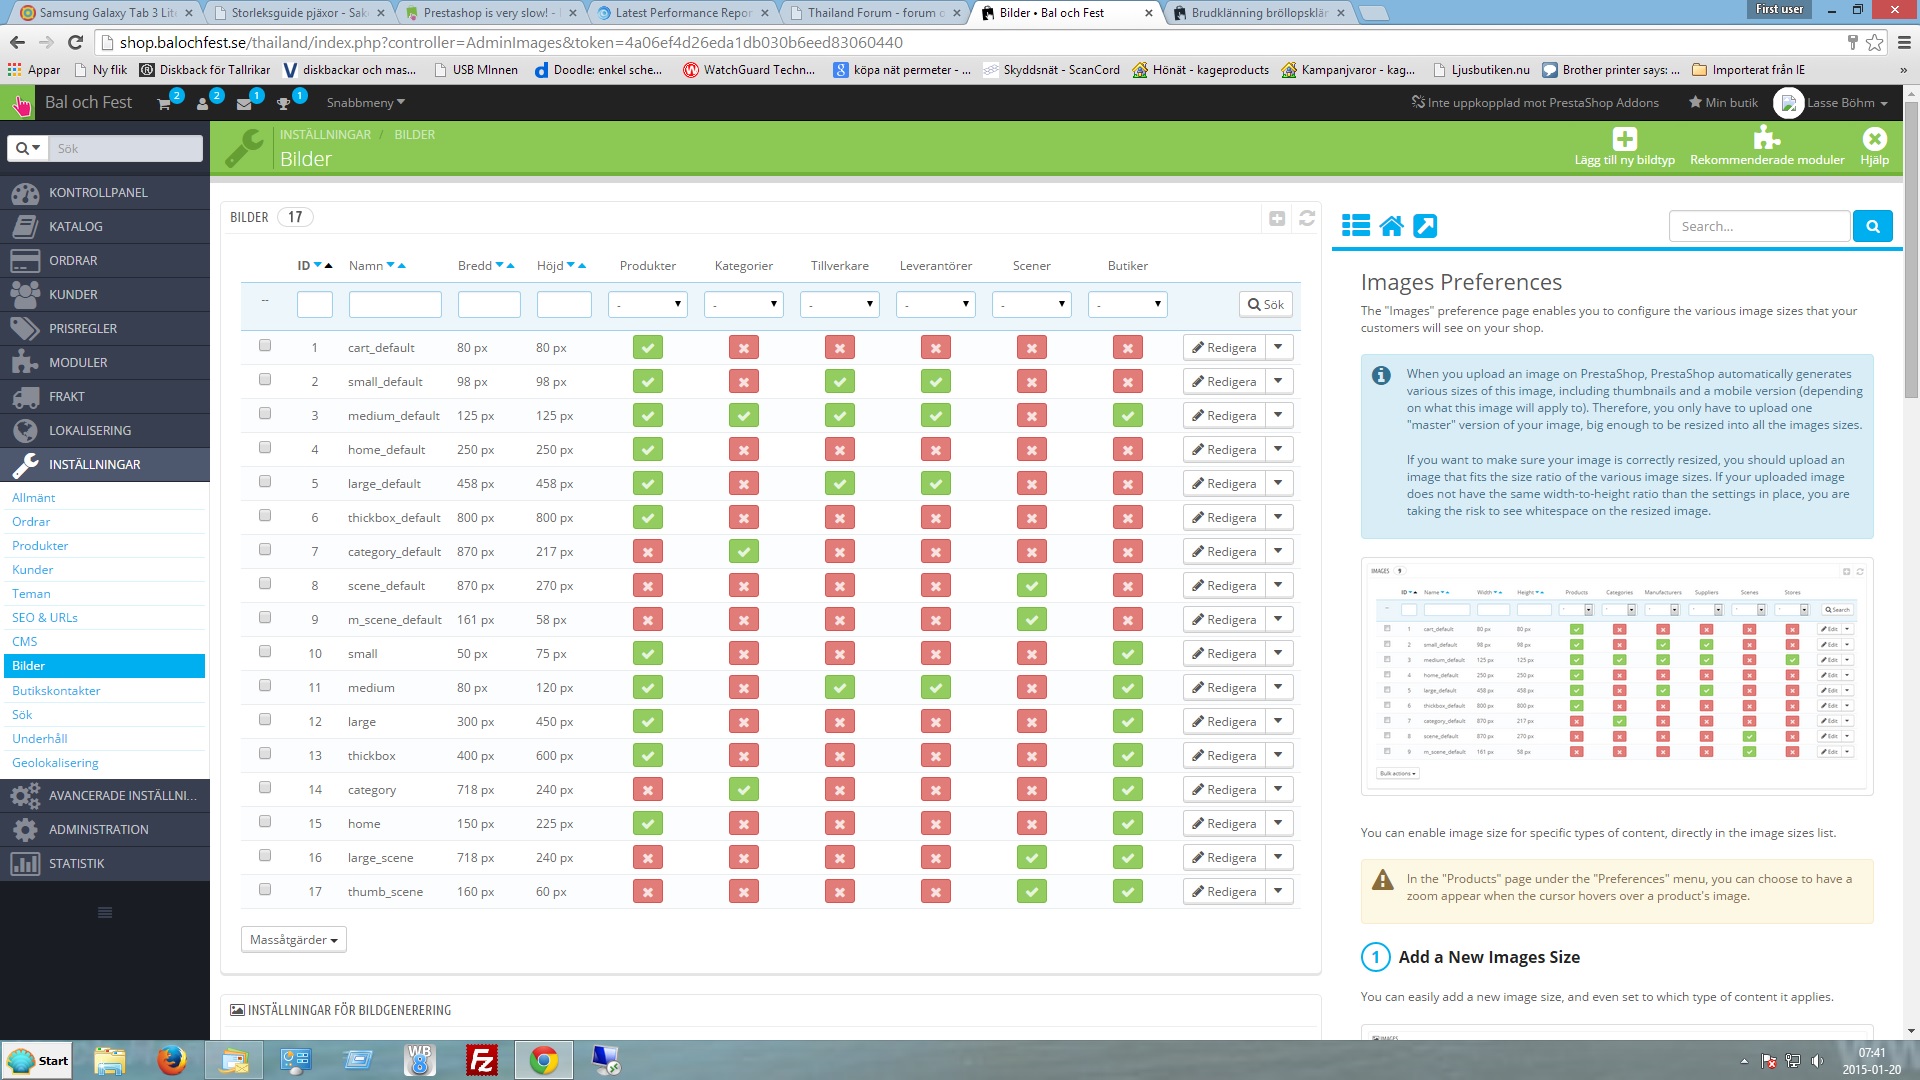1920x1080 pixels.
Task: Click the Namn filter input field
Action: pos(395,304)
